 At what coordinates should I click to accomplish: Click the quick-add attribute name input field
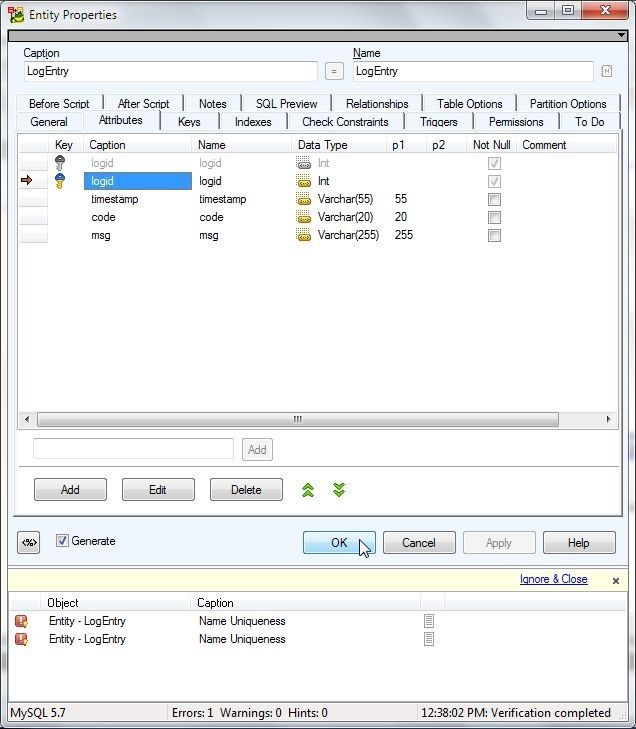(133, 449)
